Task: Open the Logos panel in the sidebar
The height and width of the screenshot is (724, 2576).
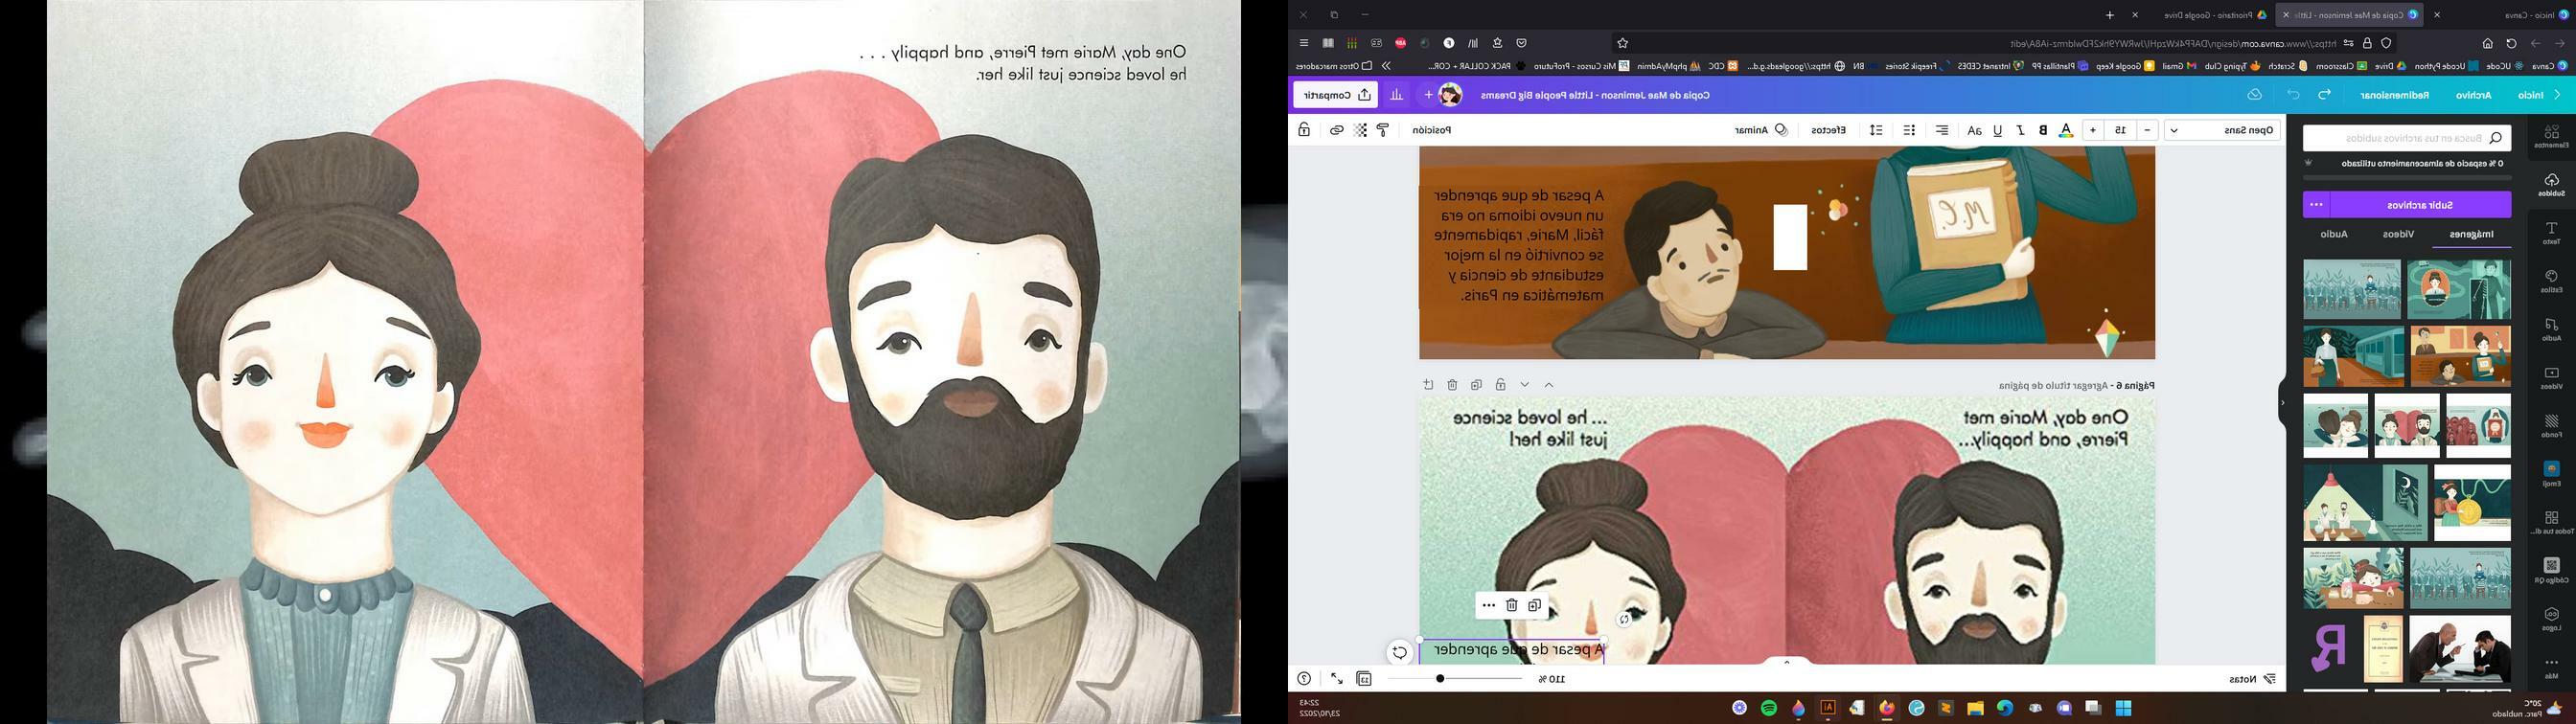Action: point(2551,619)
